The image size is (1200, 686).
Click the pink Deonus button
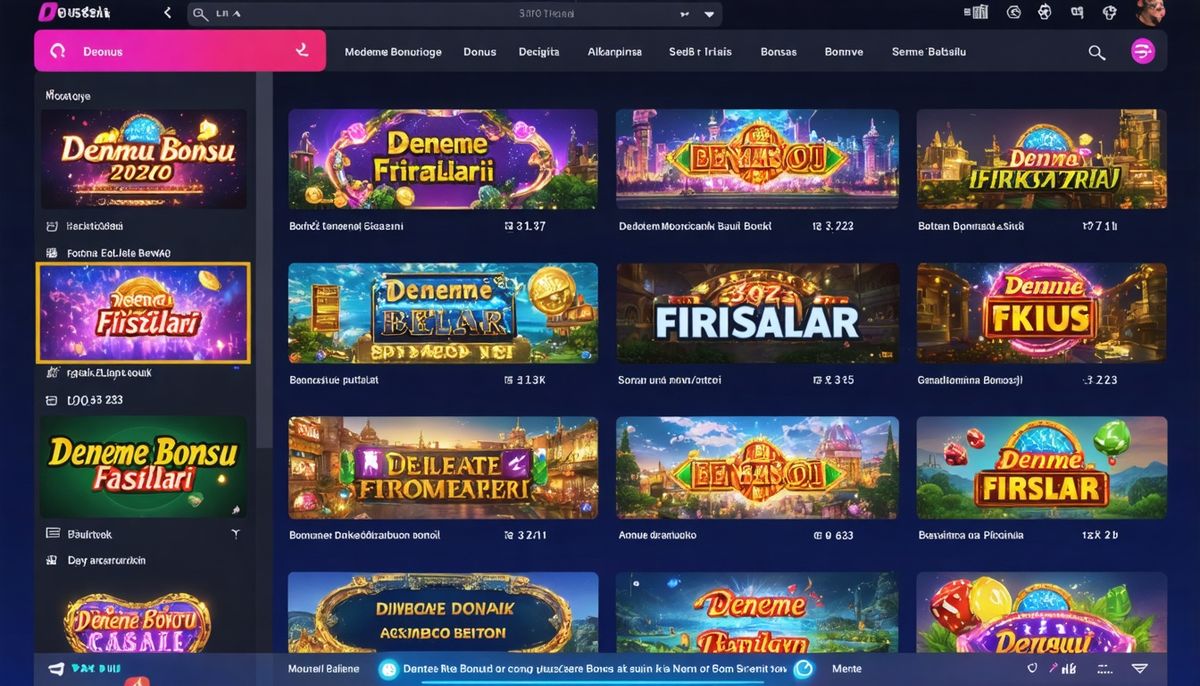click(180, 50)
